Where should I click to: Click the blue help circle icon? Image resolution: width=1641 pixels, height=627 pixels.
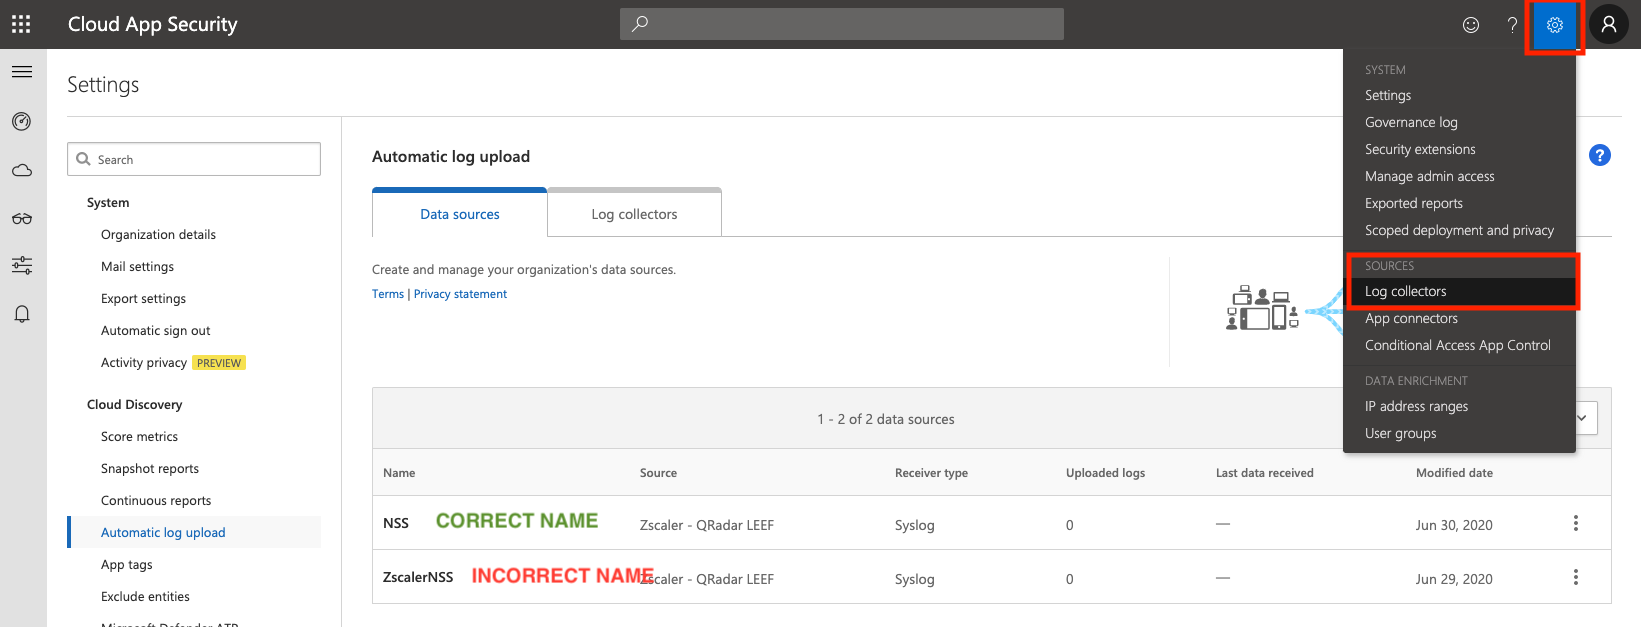pyautogui.click(x=1599, y=155)
